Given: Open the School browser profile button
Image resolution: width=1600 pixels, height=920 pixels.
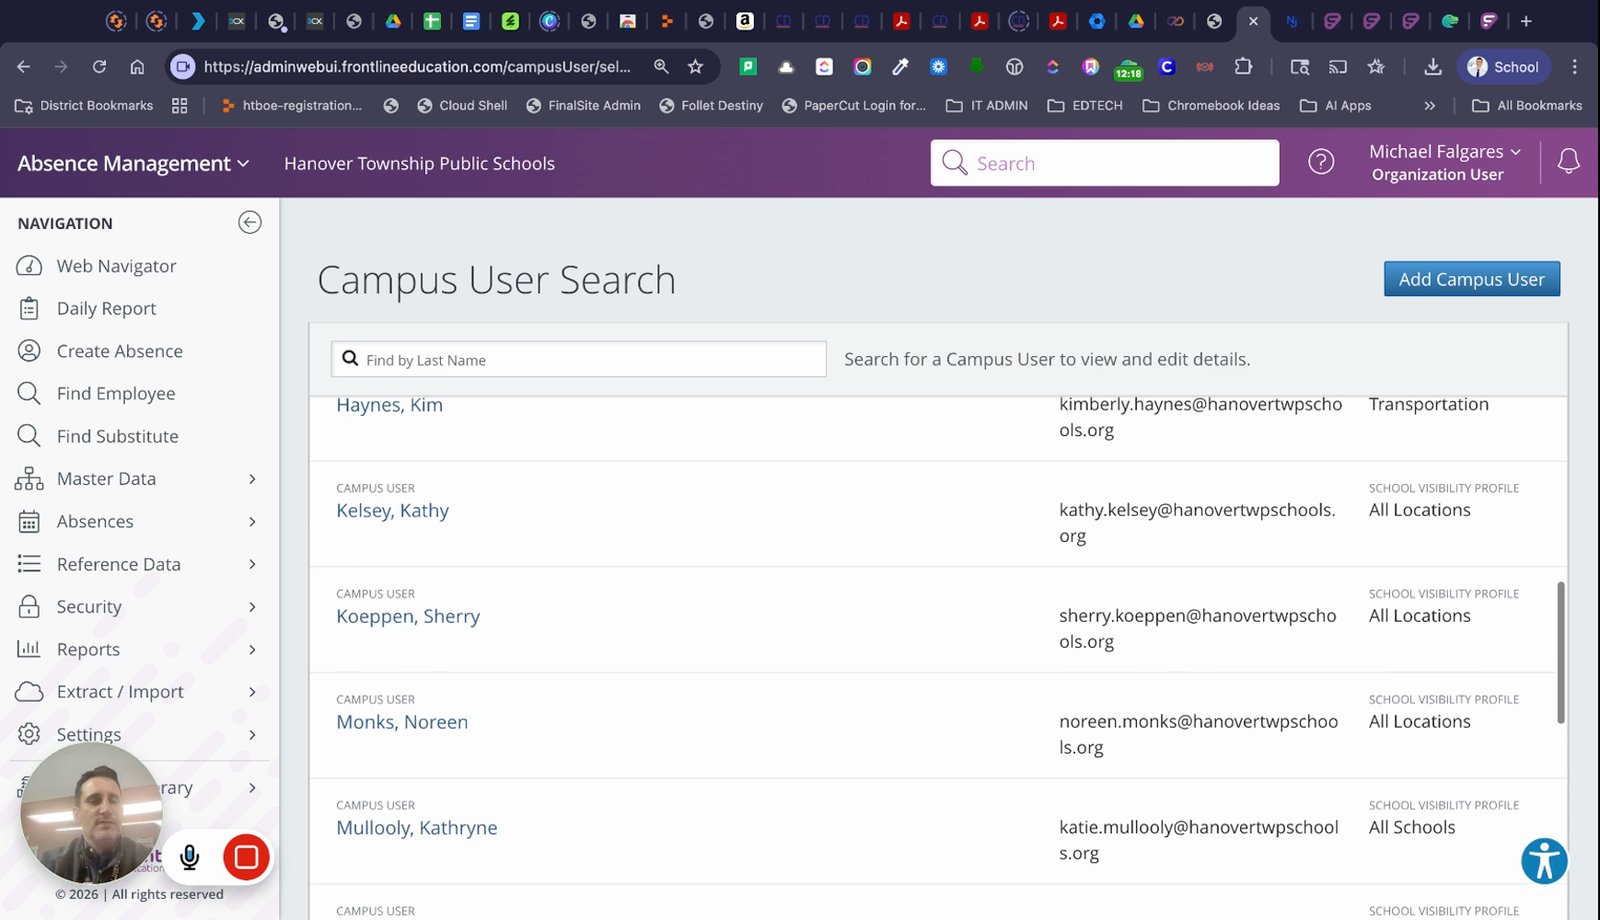Looking at the screenshot, I should [1503, 67].
